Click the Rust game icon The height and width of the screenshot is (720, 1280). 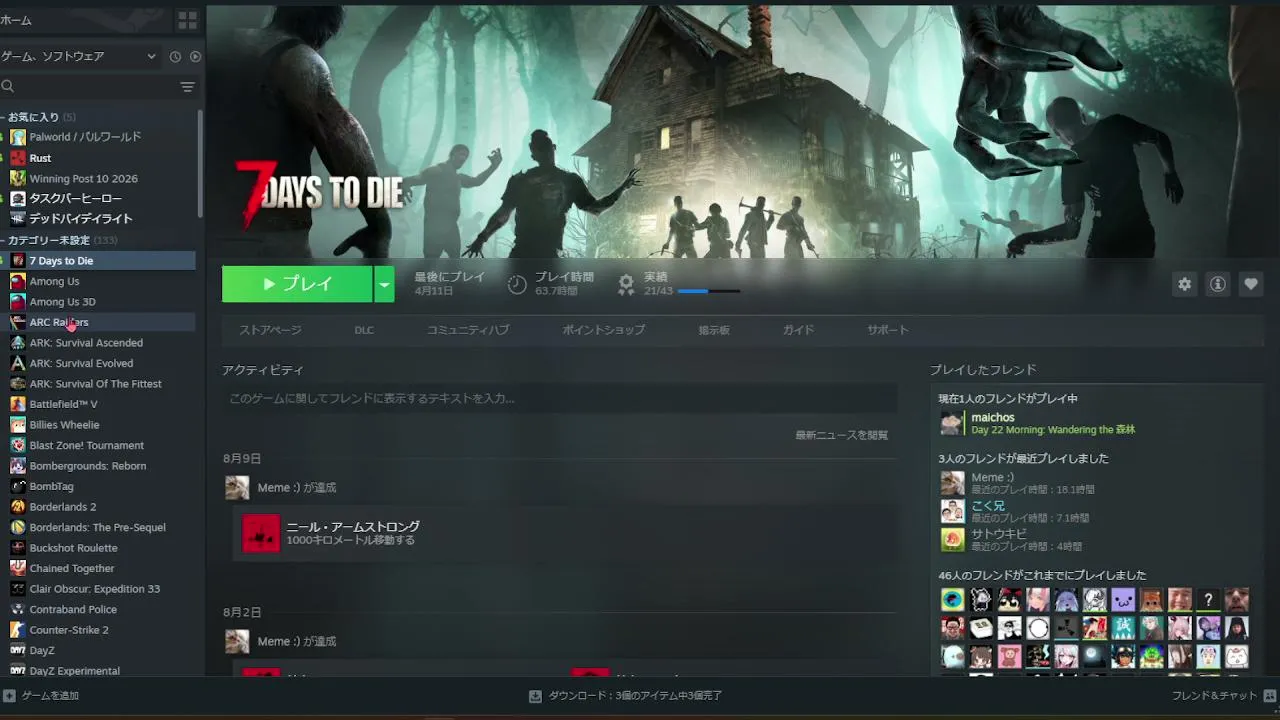[x=18, y=158]
